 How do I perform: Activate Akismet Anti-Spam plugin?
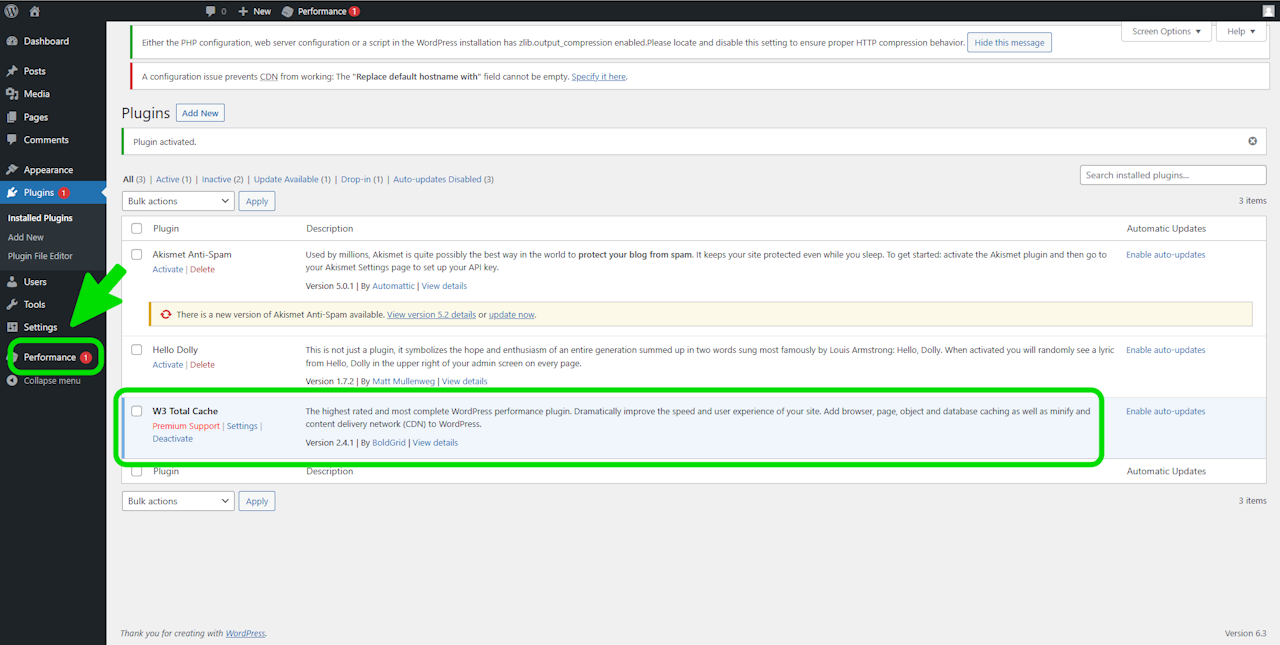[168, 269]
